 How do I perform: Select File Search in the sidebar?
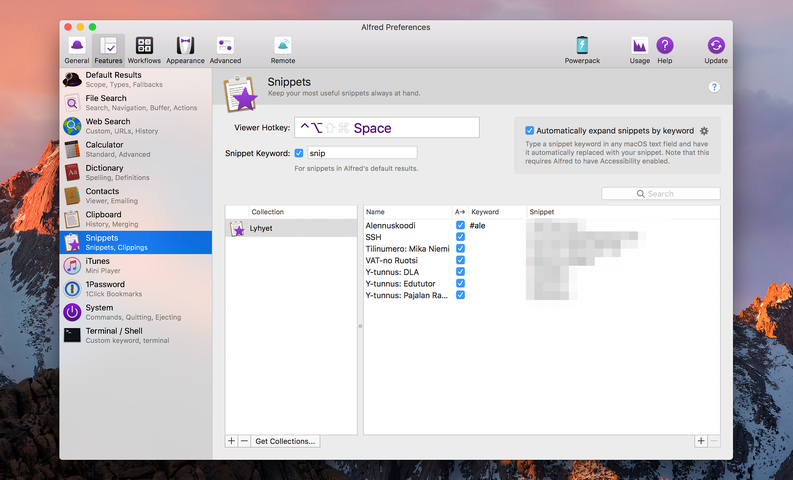click(136, 103)
